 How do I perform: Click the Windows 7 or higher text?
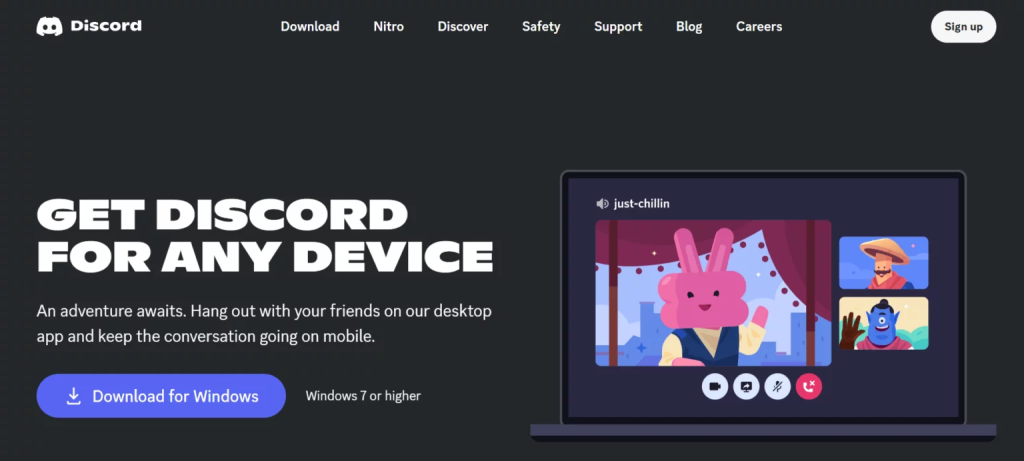point(363,396)
